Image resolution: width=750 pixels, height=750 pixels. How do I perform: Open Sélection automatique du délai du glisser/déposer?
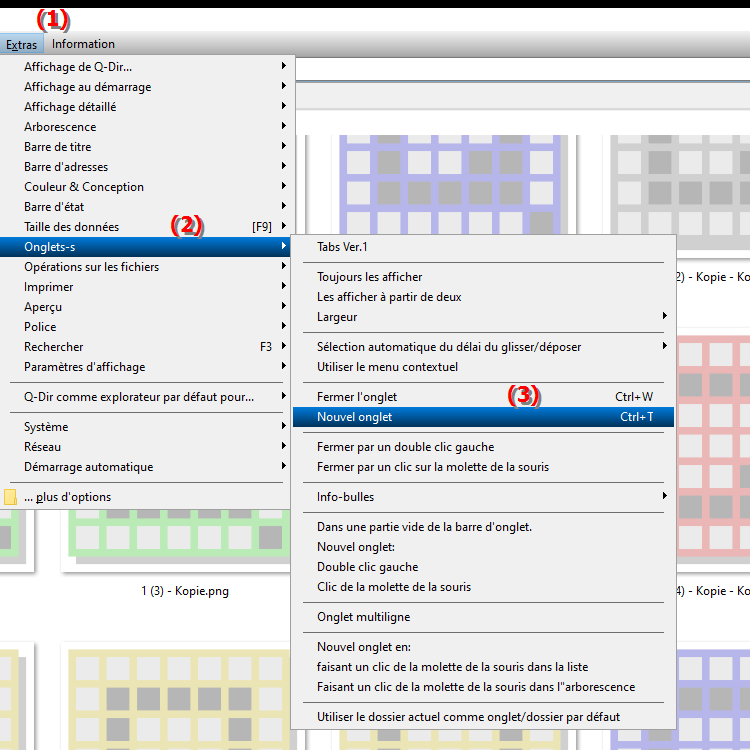pos(484,347)
